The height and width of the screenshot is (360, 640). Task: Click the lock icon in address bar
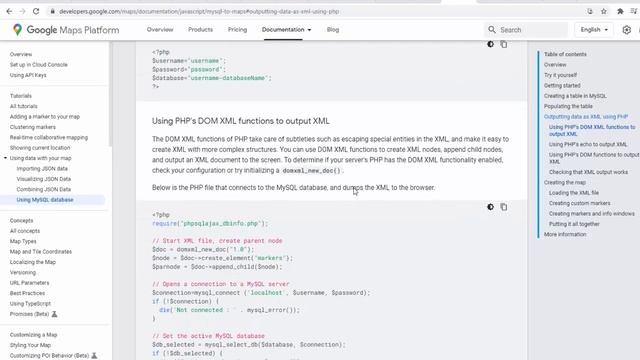click(x=52, y=11)
